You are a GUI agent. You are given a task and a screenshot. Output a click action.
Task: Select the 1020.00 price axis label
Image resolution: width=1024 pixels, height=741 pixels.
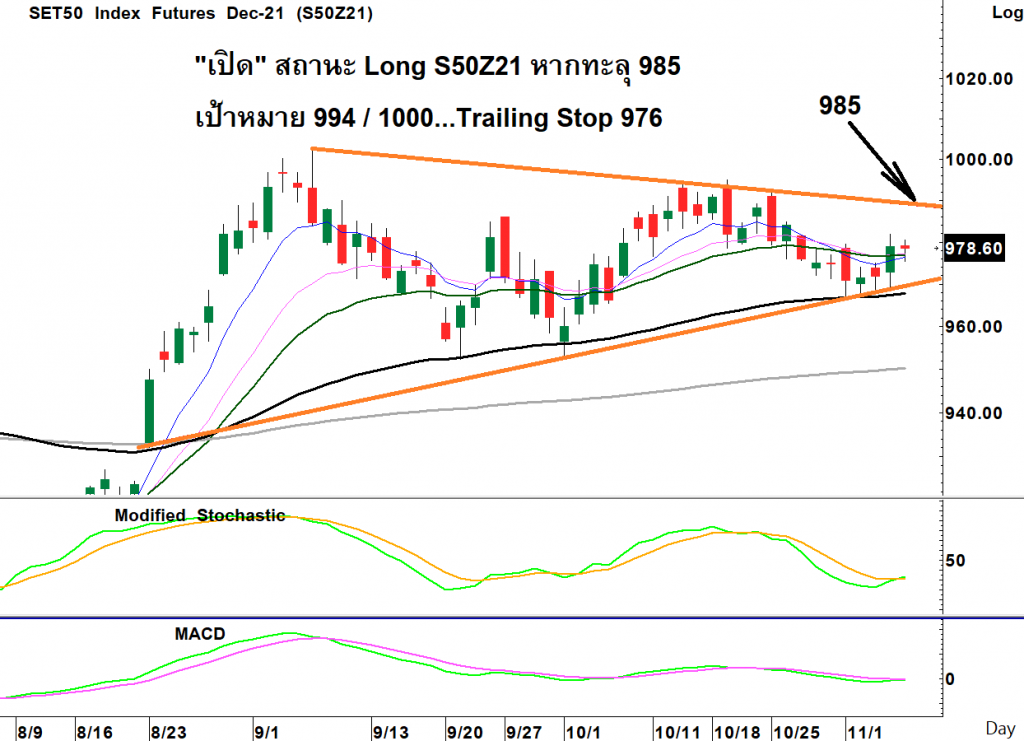pyautogui.click(x=980, y=79)
